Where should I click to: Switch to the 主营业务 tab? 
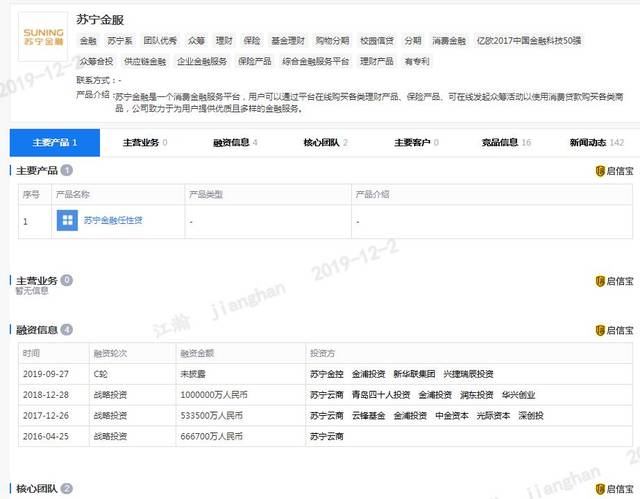coord(145,142)
